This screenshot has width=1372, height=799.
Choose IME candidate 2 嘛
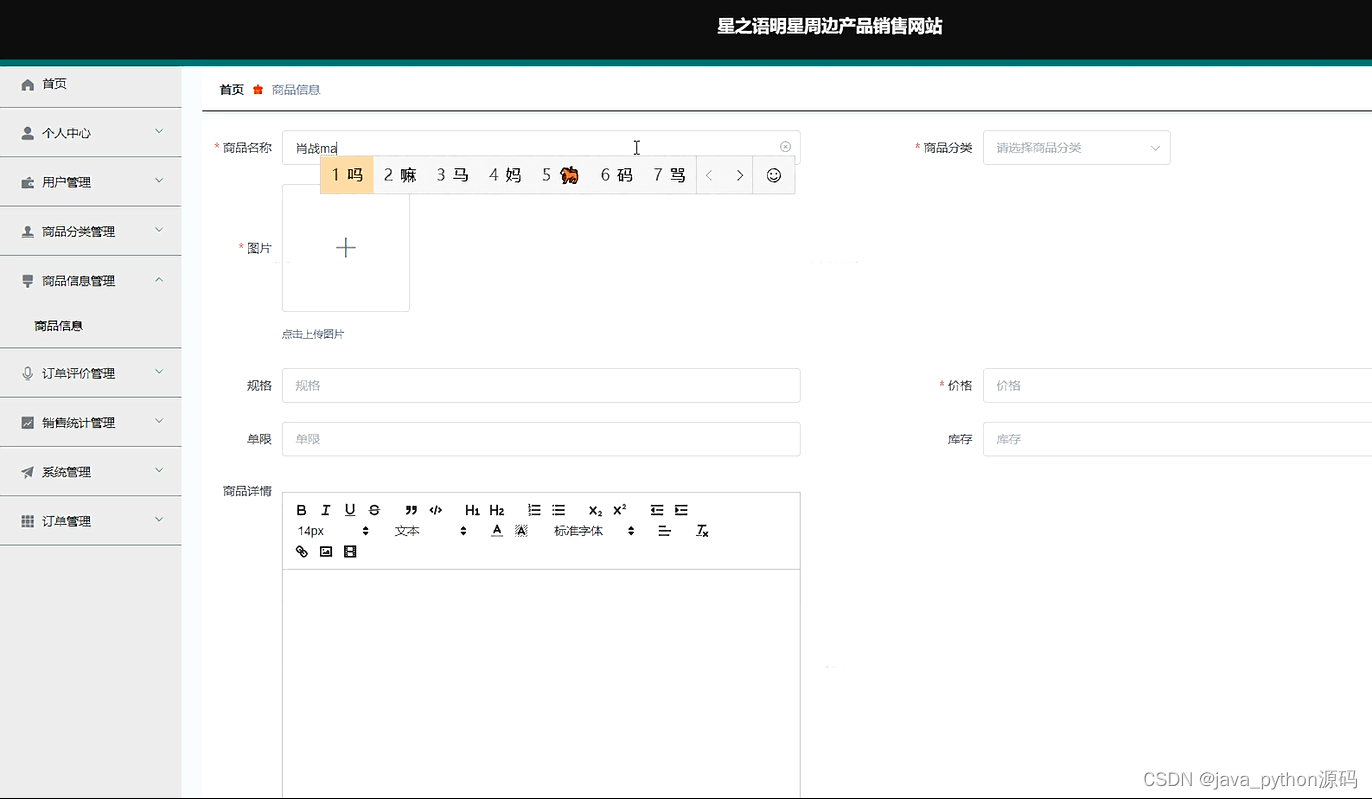pos(400,175)
